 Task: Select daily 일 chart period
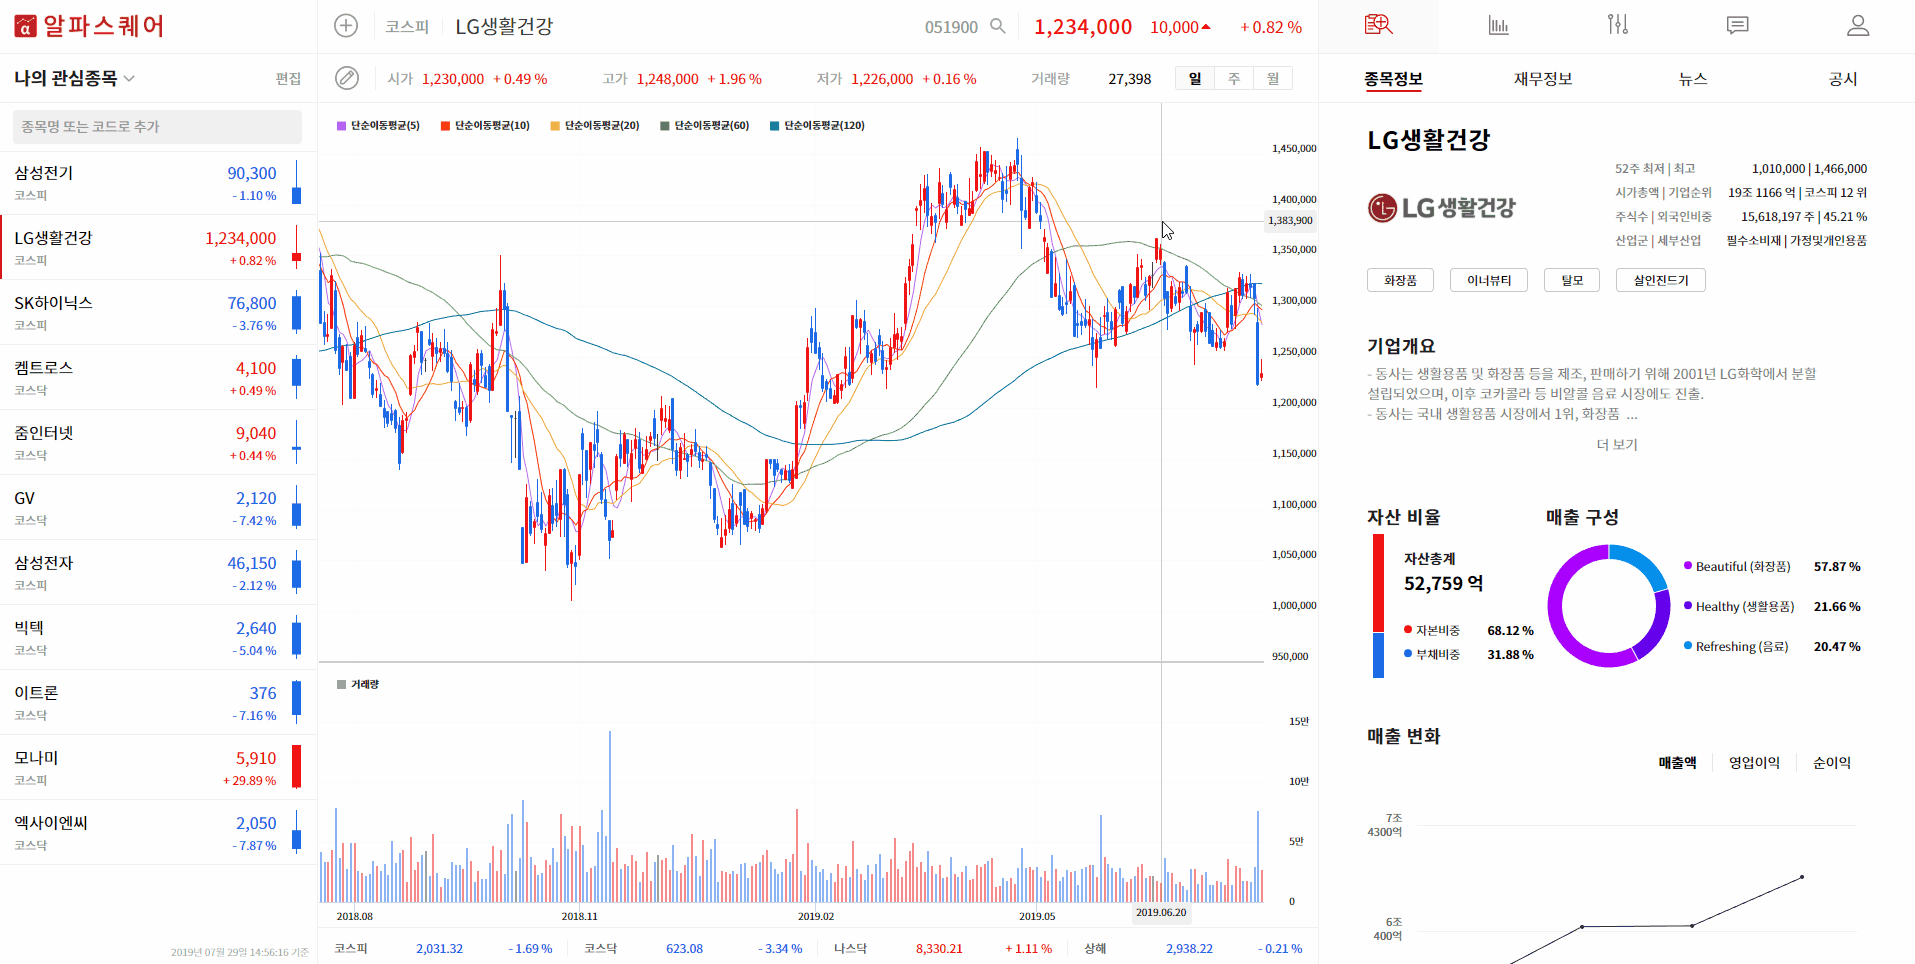point(1195,78)
